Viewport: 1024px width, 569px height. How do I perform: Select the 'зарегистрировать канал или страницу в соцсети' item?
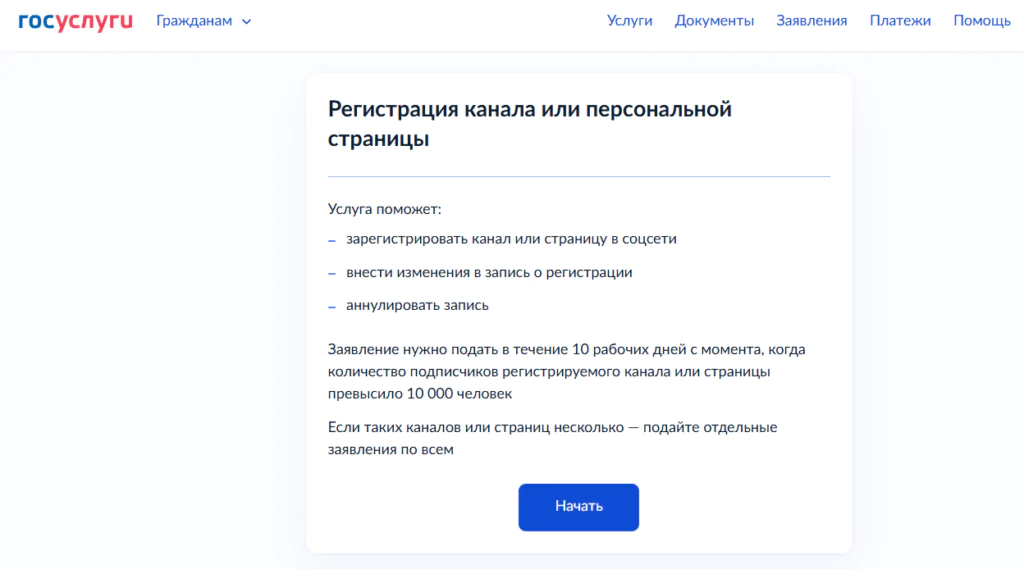(x=511, y=239)
